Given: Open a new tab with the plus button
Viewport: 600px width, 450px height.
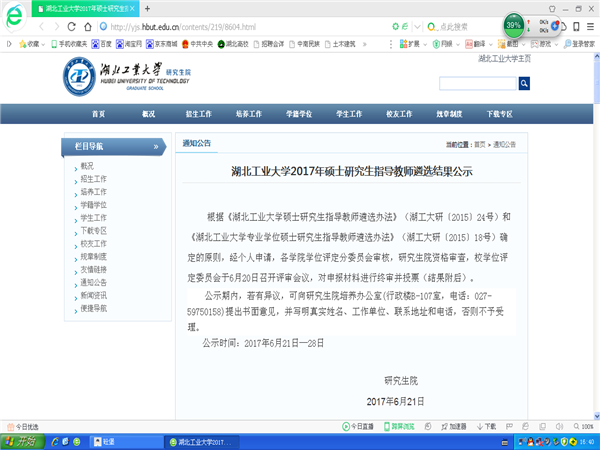Looking at the screenshot, I should [147, 8].
